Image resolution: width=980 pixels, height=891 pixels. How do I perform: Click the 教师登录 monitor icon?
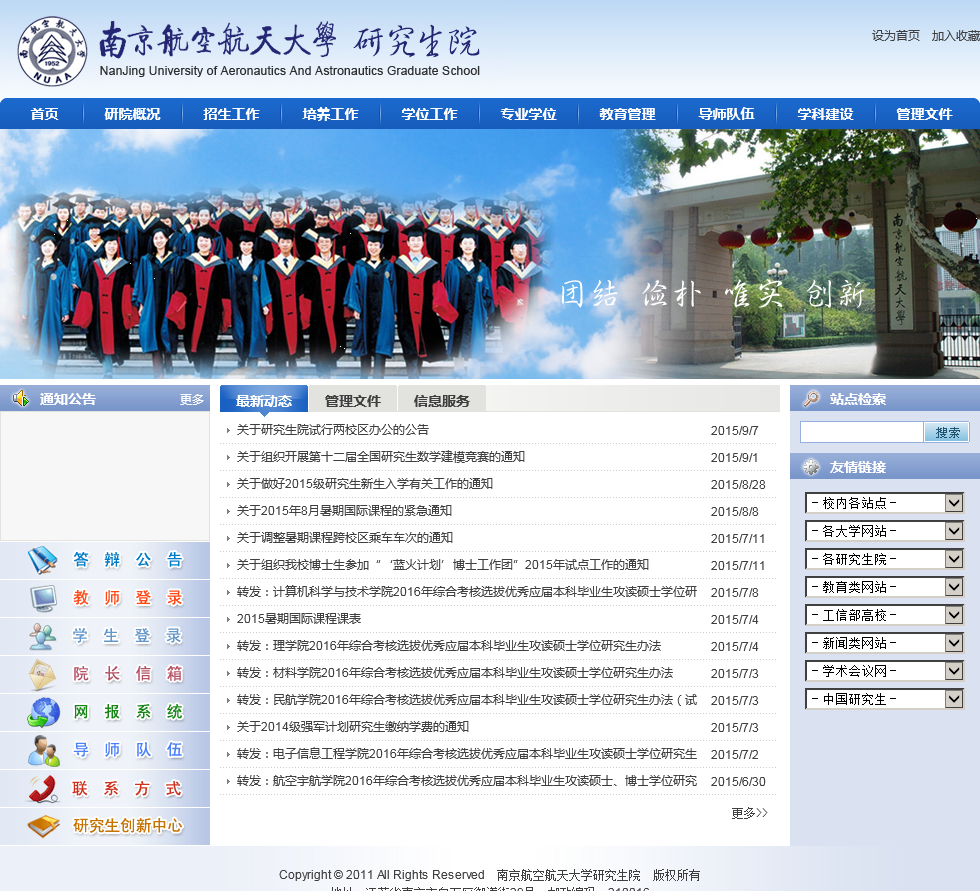point(44,598)
